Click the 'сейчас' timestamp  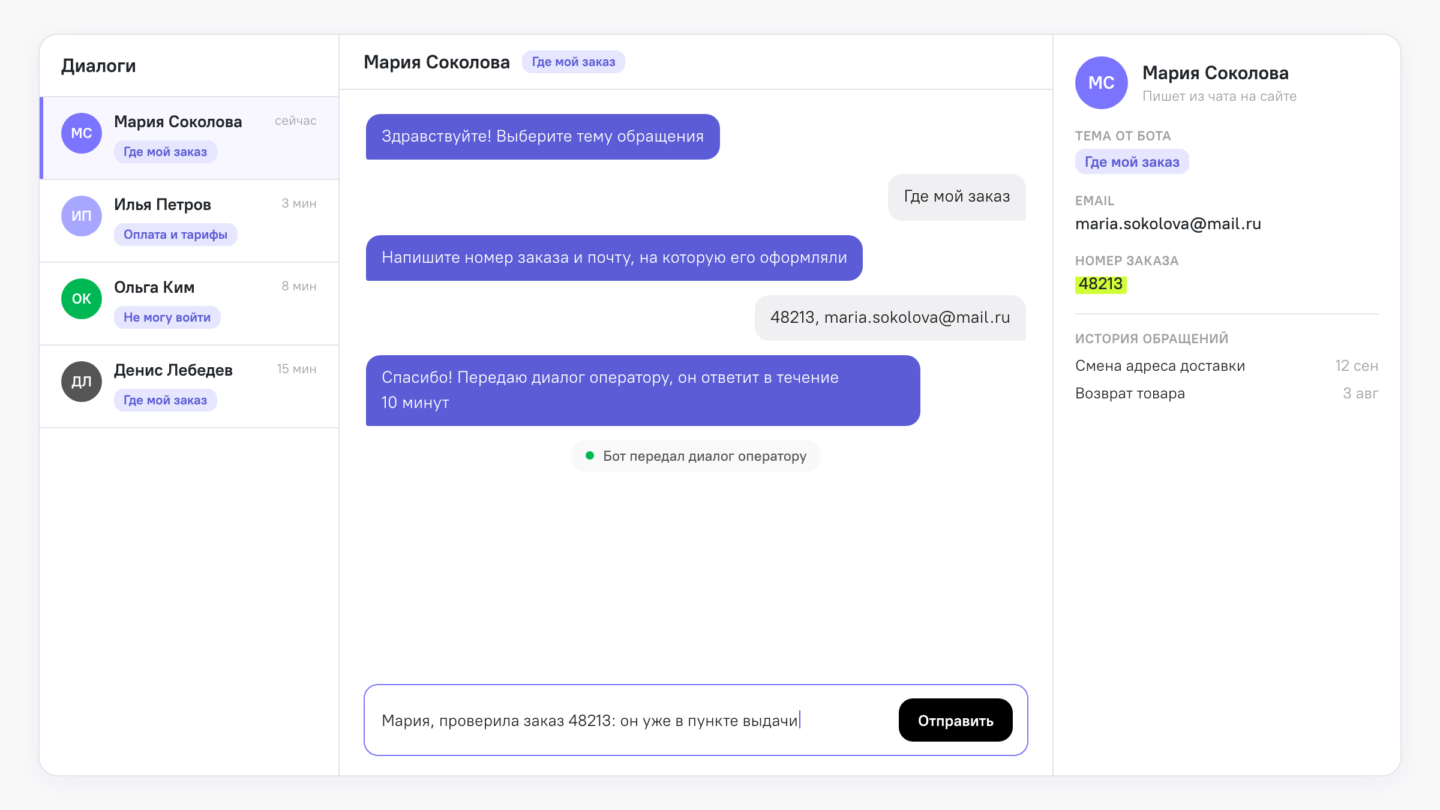296,121
